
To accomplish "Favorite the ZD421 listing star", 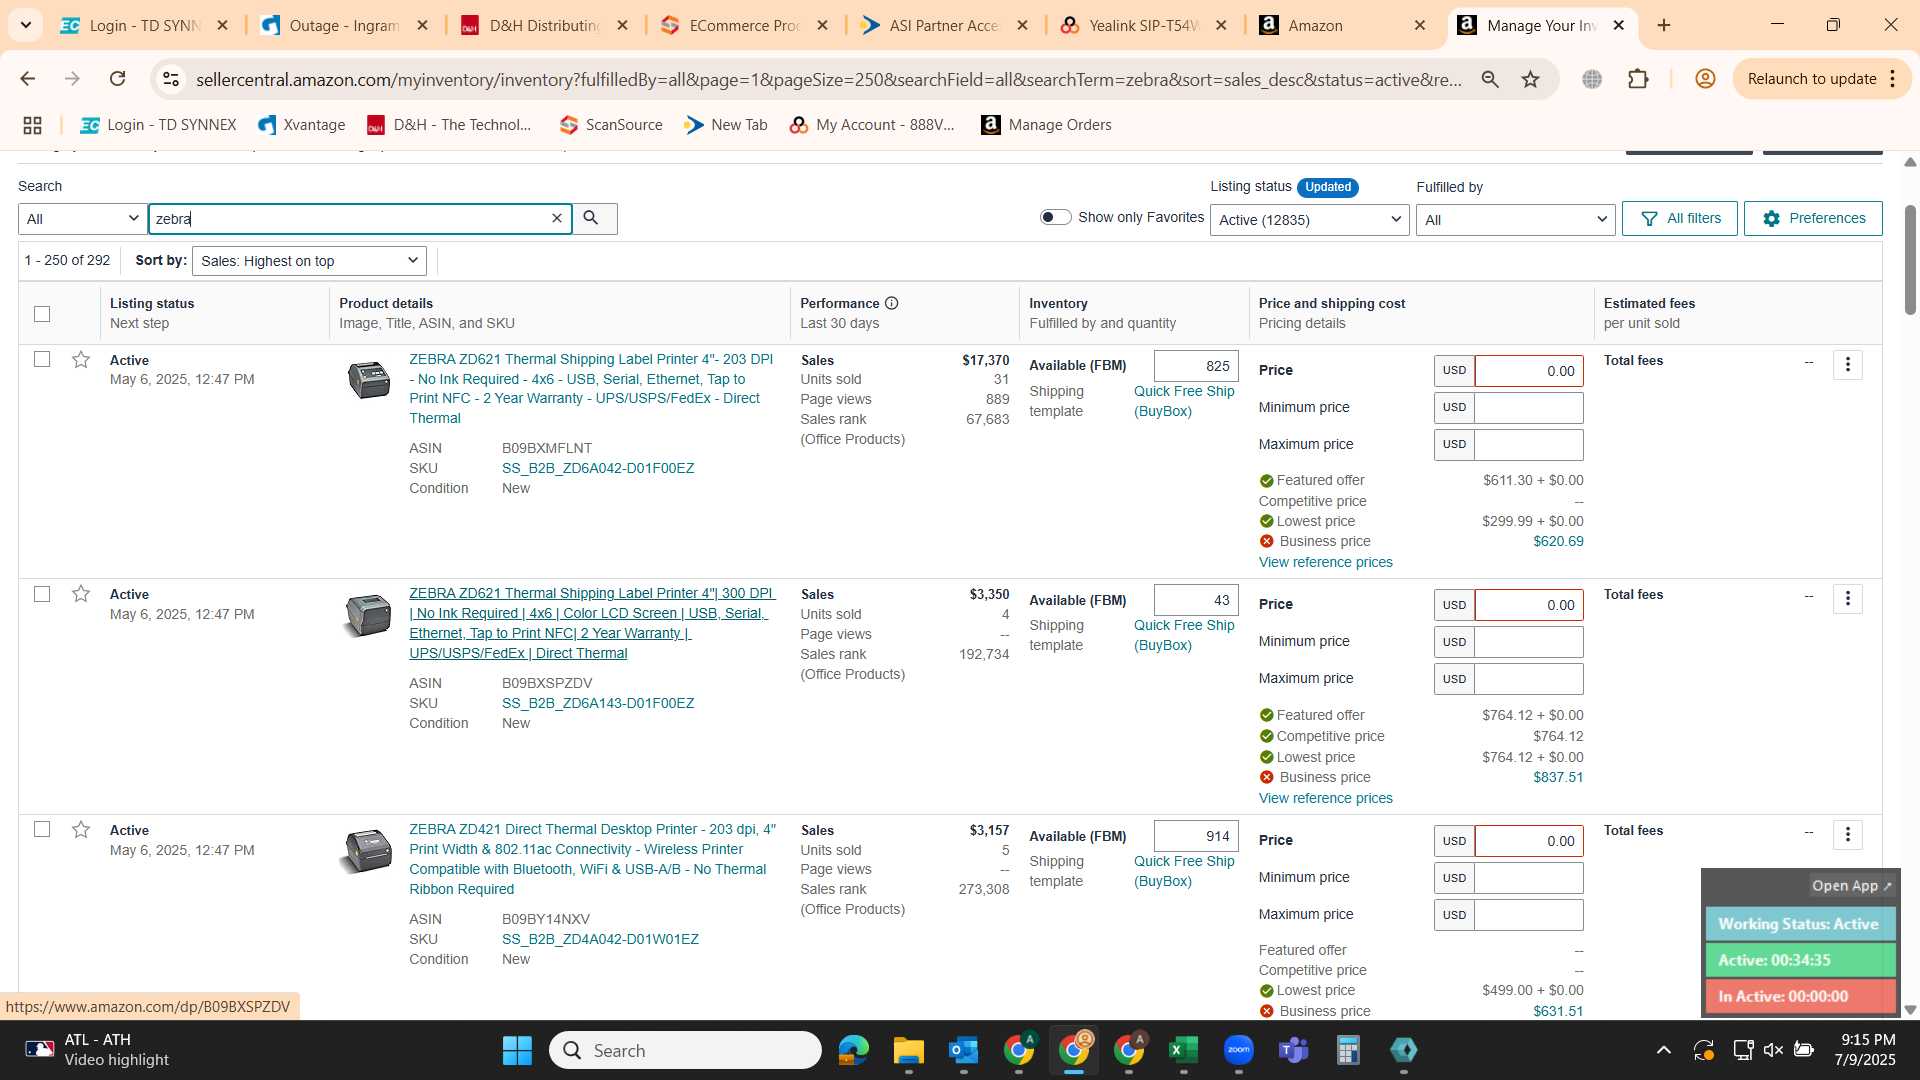I will tap(81, 830).
